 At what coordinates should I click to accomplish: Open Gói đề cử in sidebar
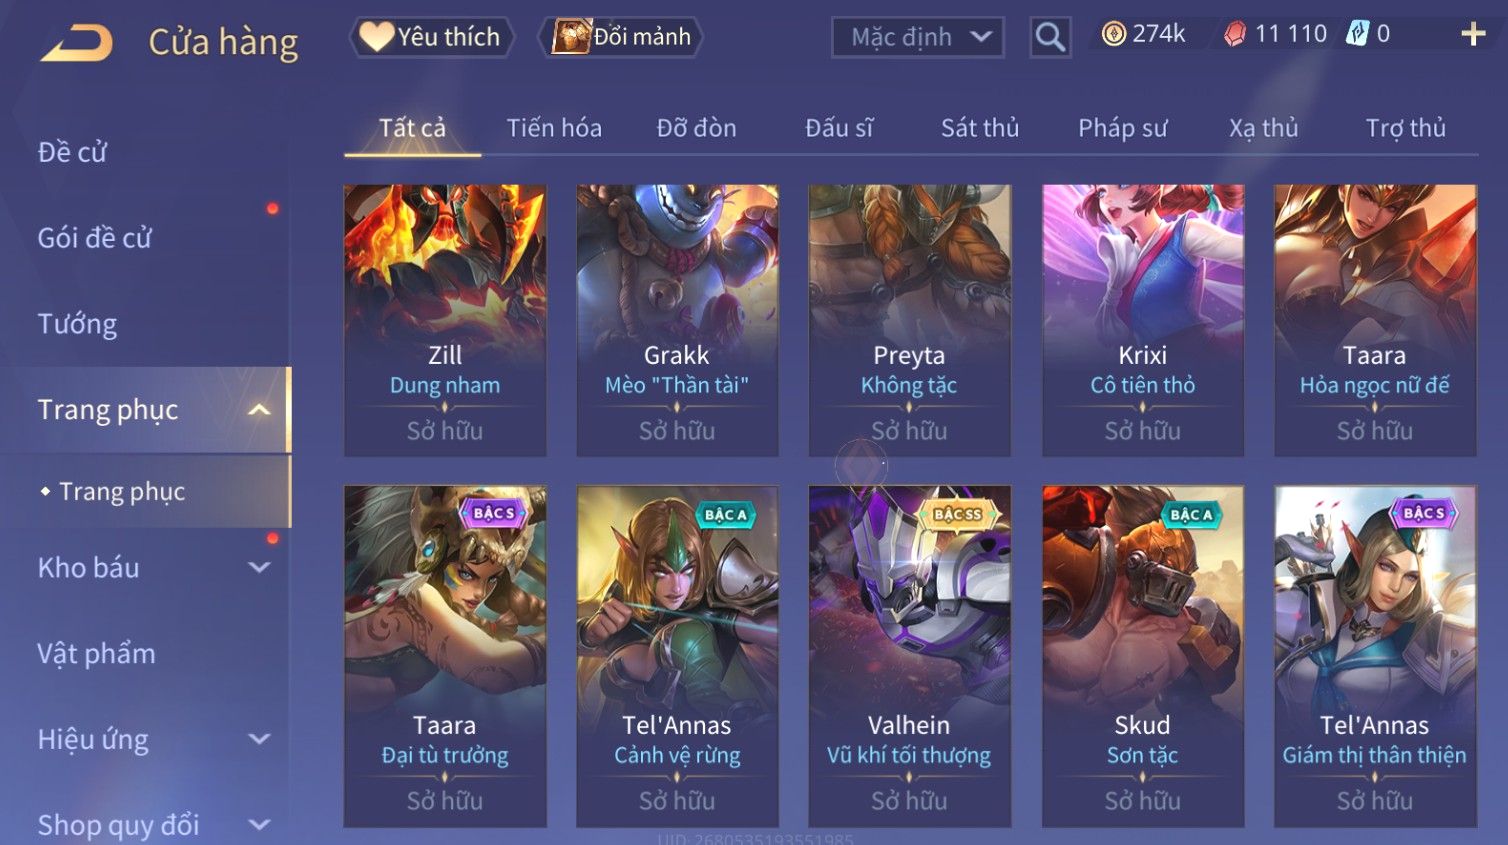click(x=95, y=238)
